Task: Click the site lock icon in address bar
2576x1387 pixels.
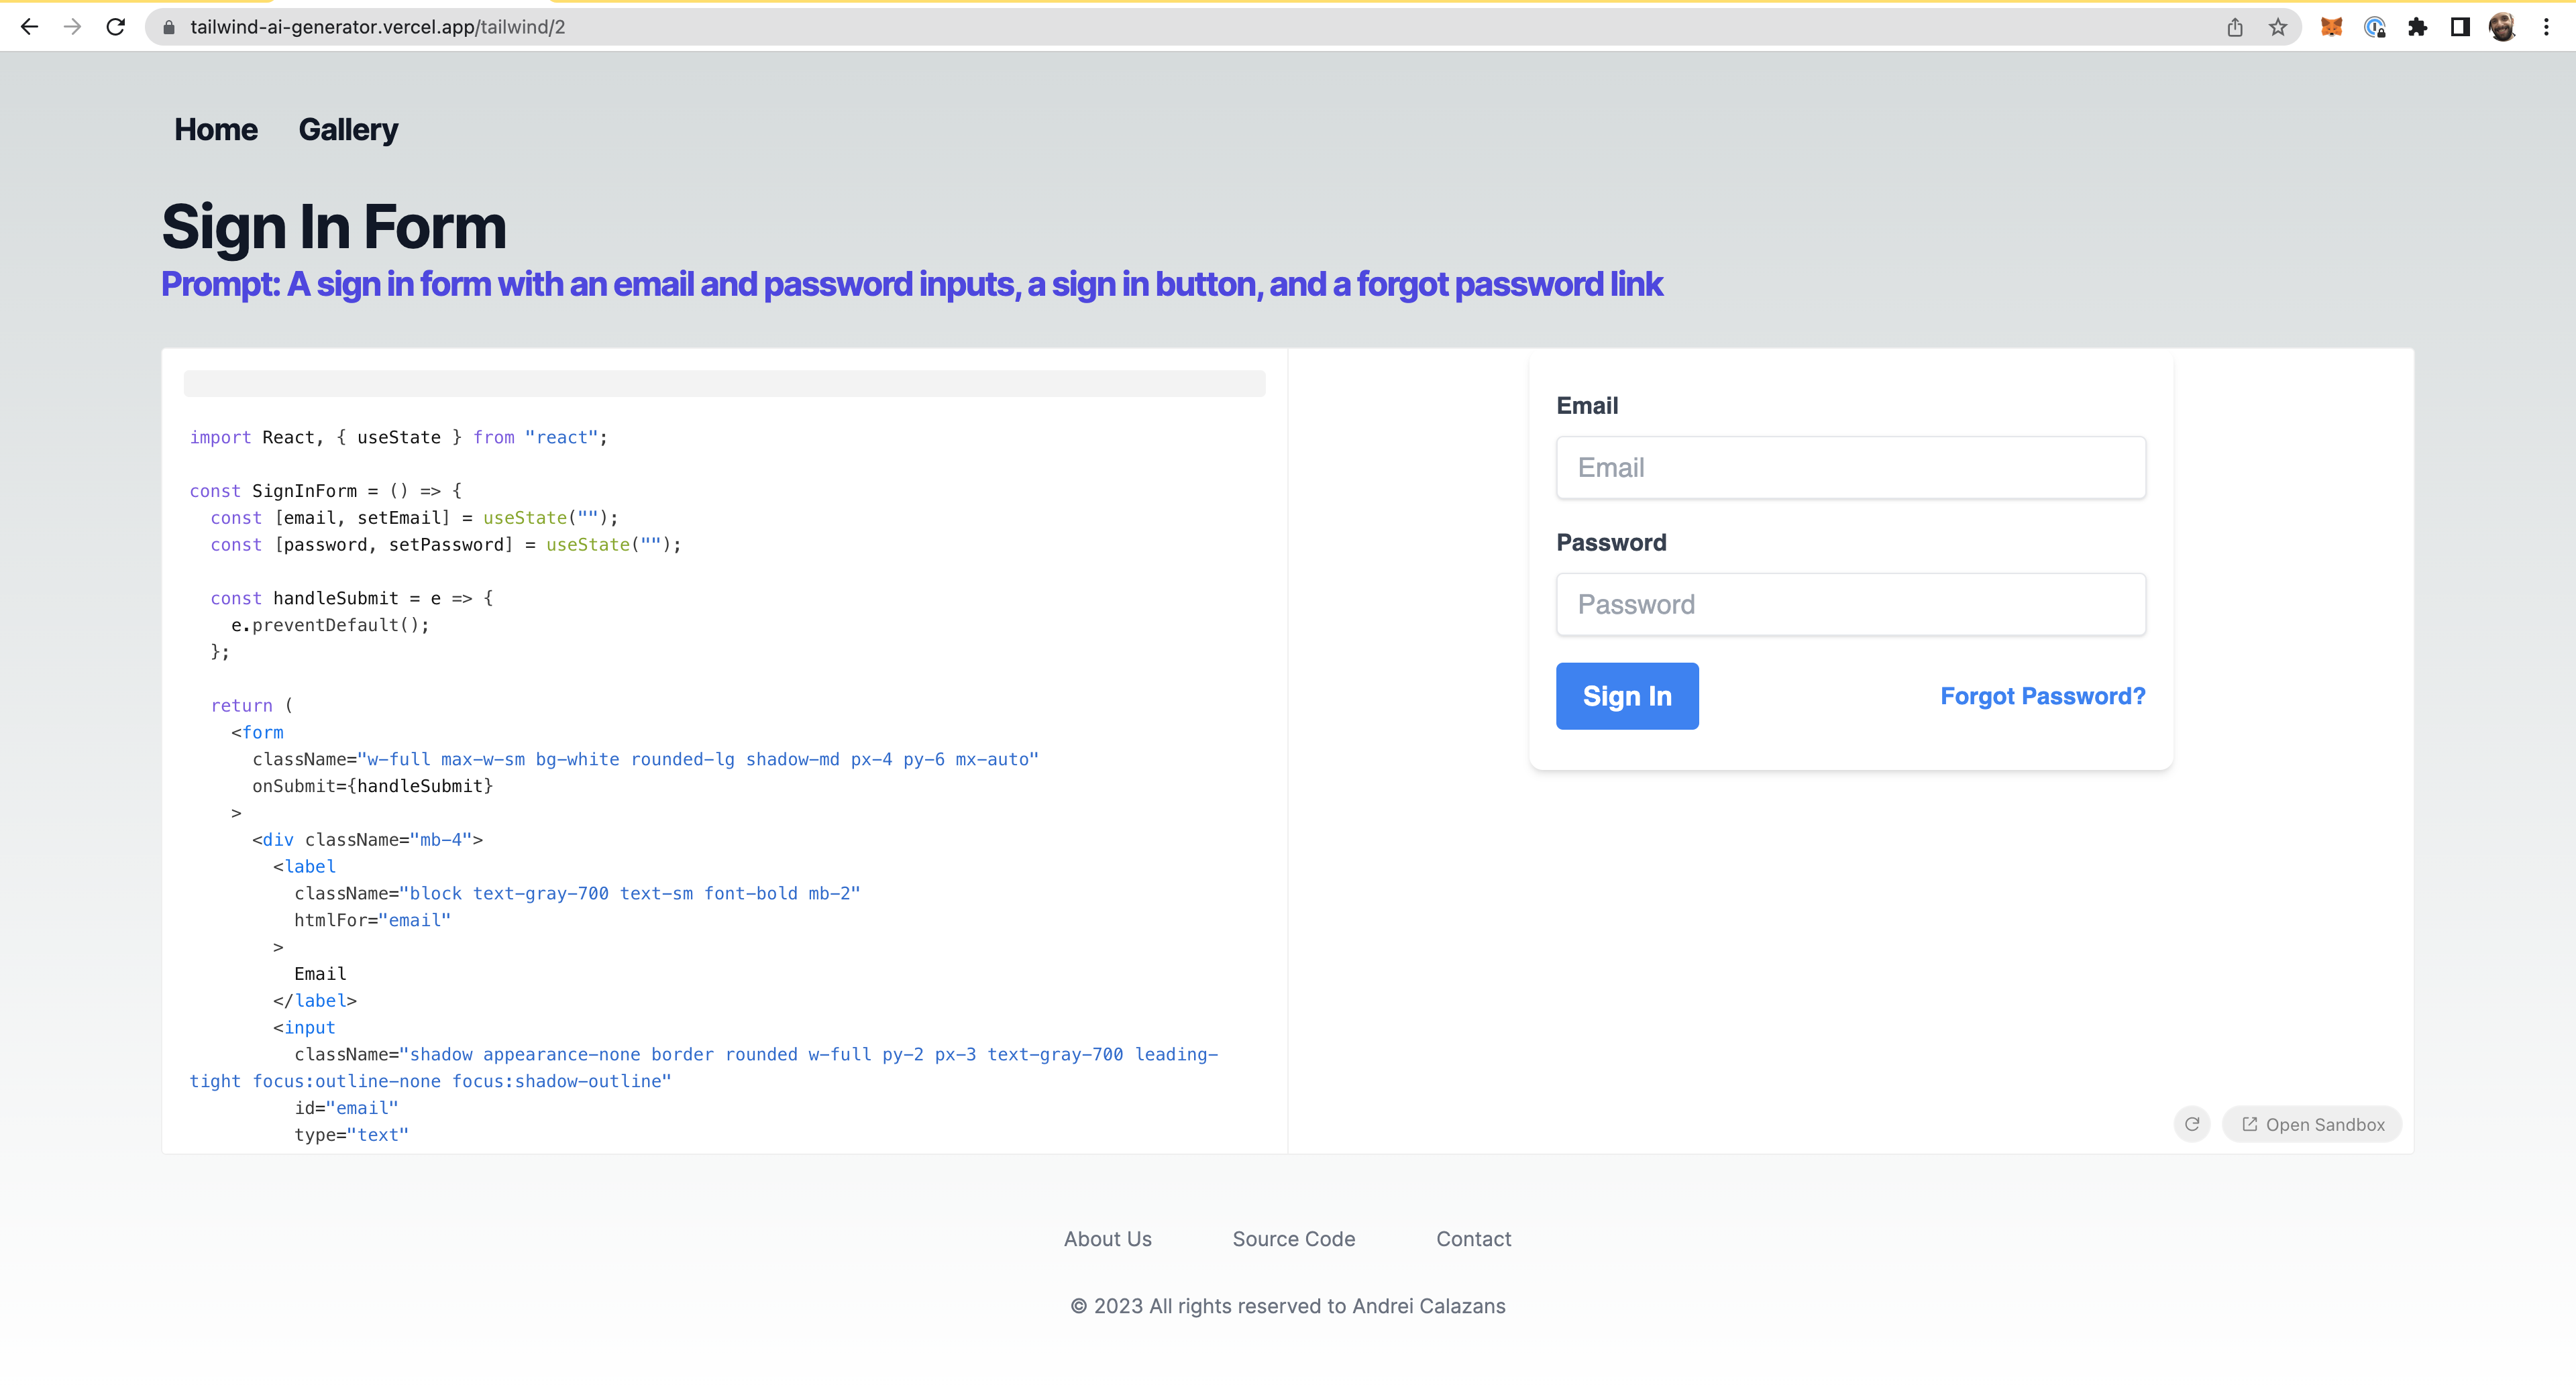Action: point(169,27)
